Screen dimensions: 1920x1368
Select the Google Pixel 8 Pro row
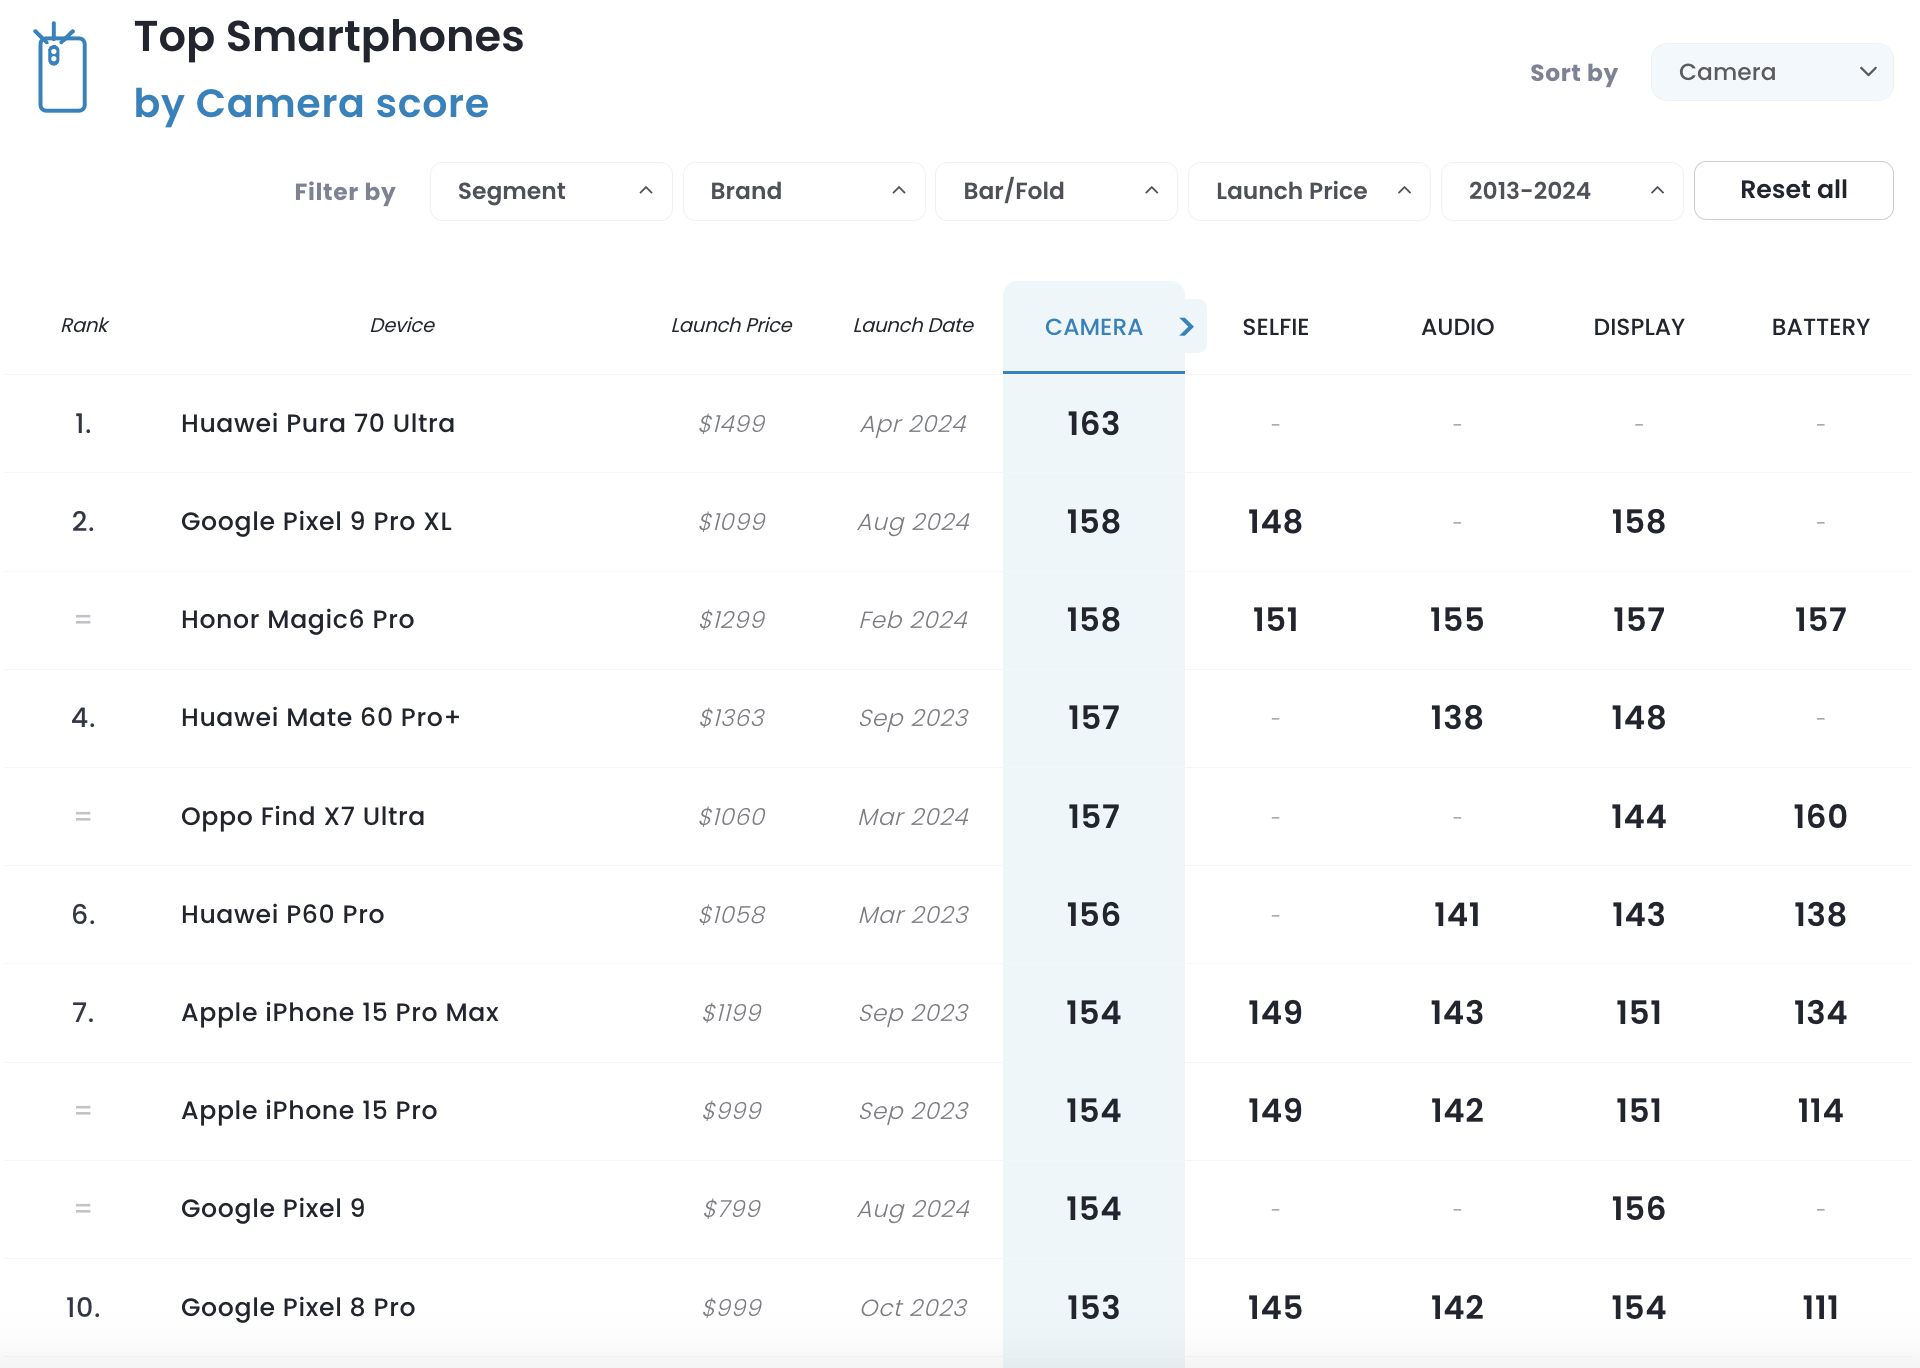click(959, 1306)
